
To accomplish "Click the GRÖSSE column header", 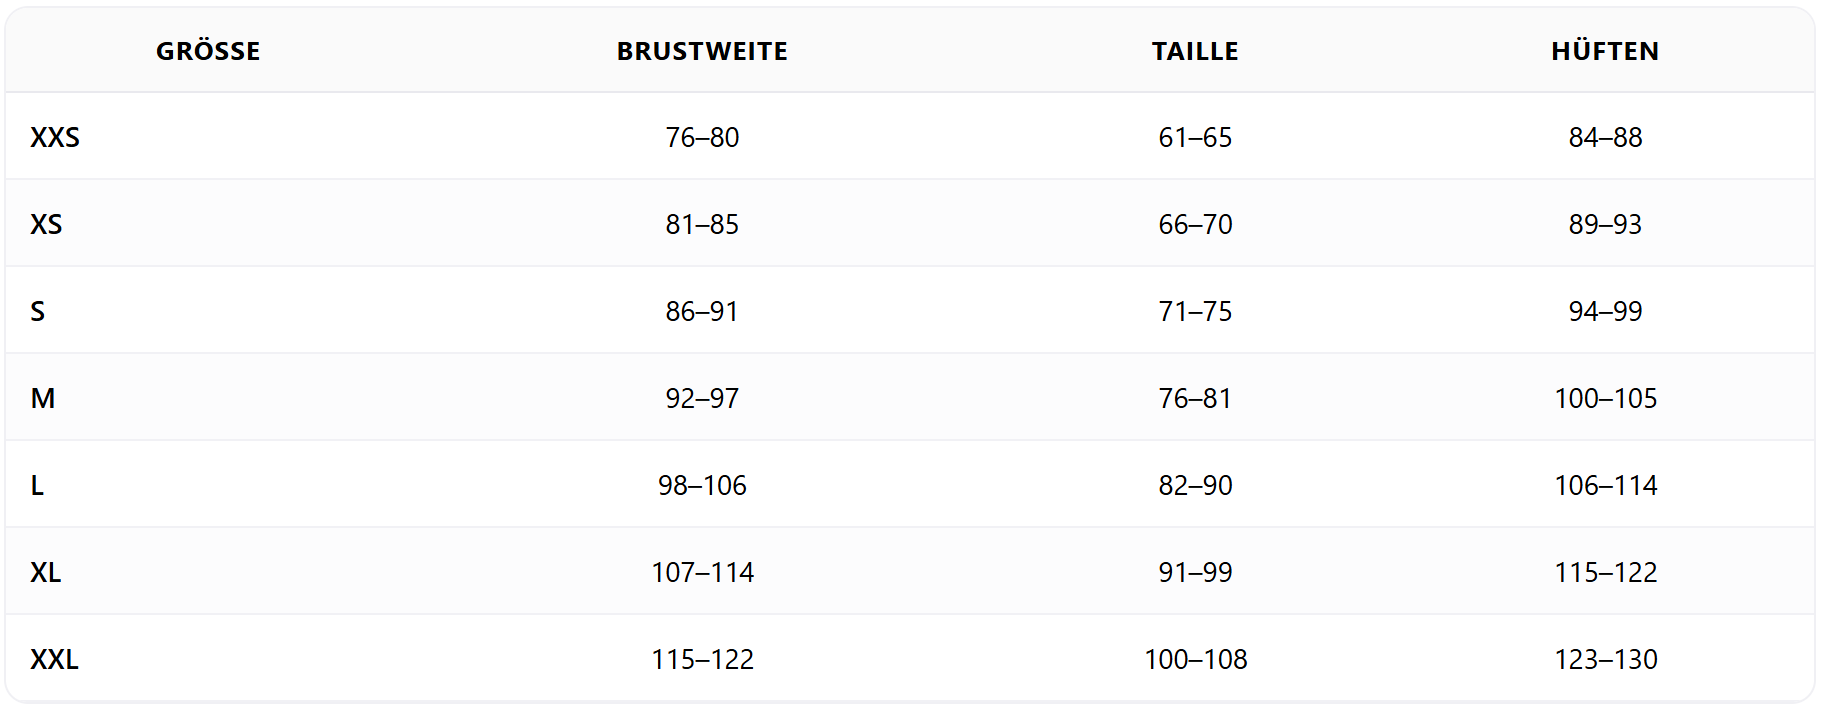I will point(208,51).
